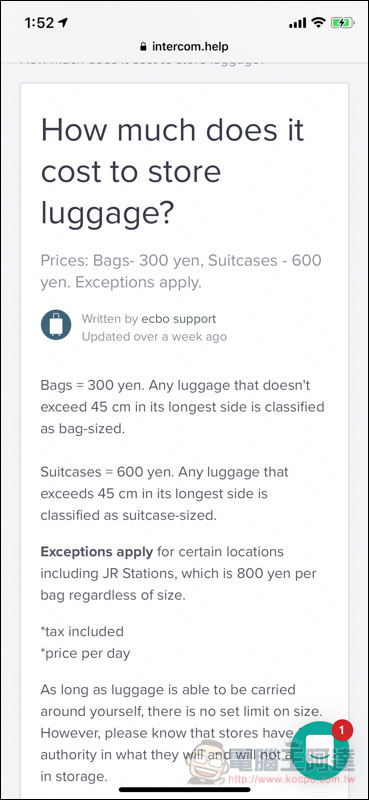Tap the home indicator bar at bottom

(x=185, y=790)
